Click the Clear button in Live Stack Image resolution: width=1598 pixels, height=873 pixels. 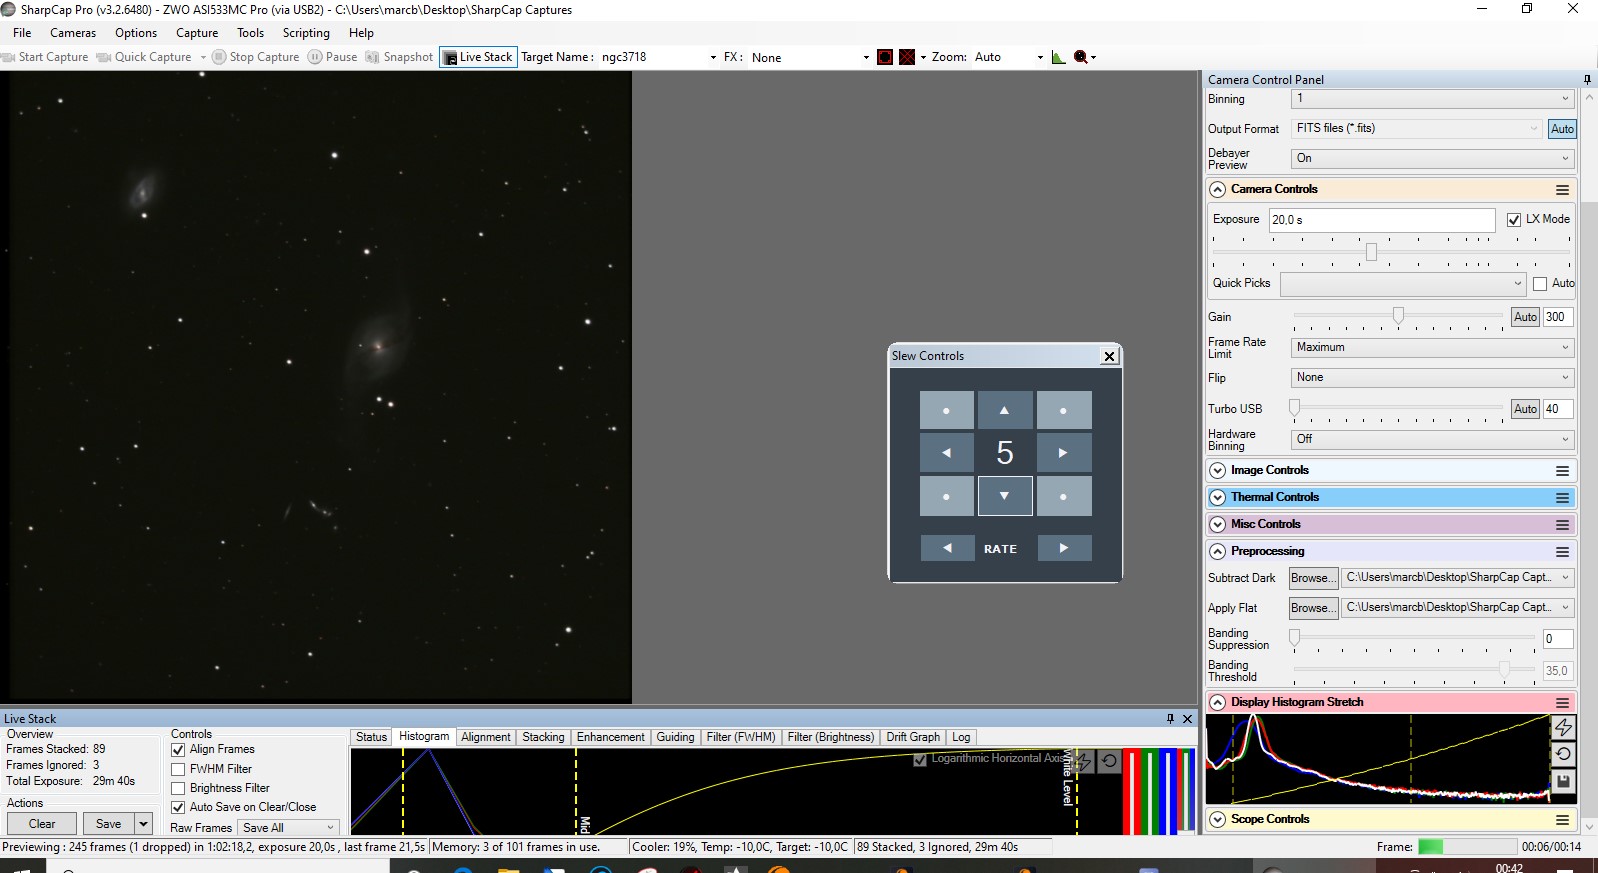(x=42, y=824)
